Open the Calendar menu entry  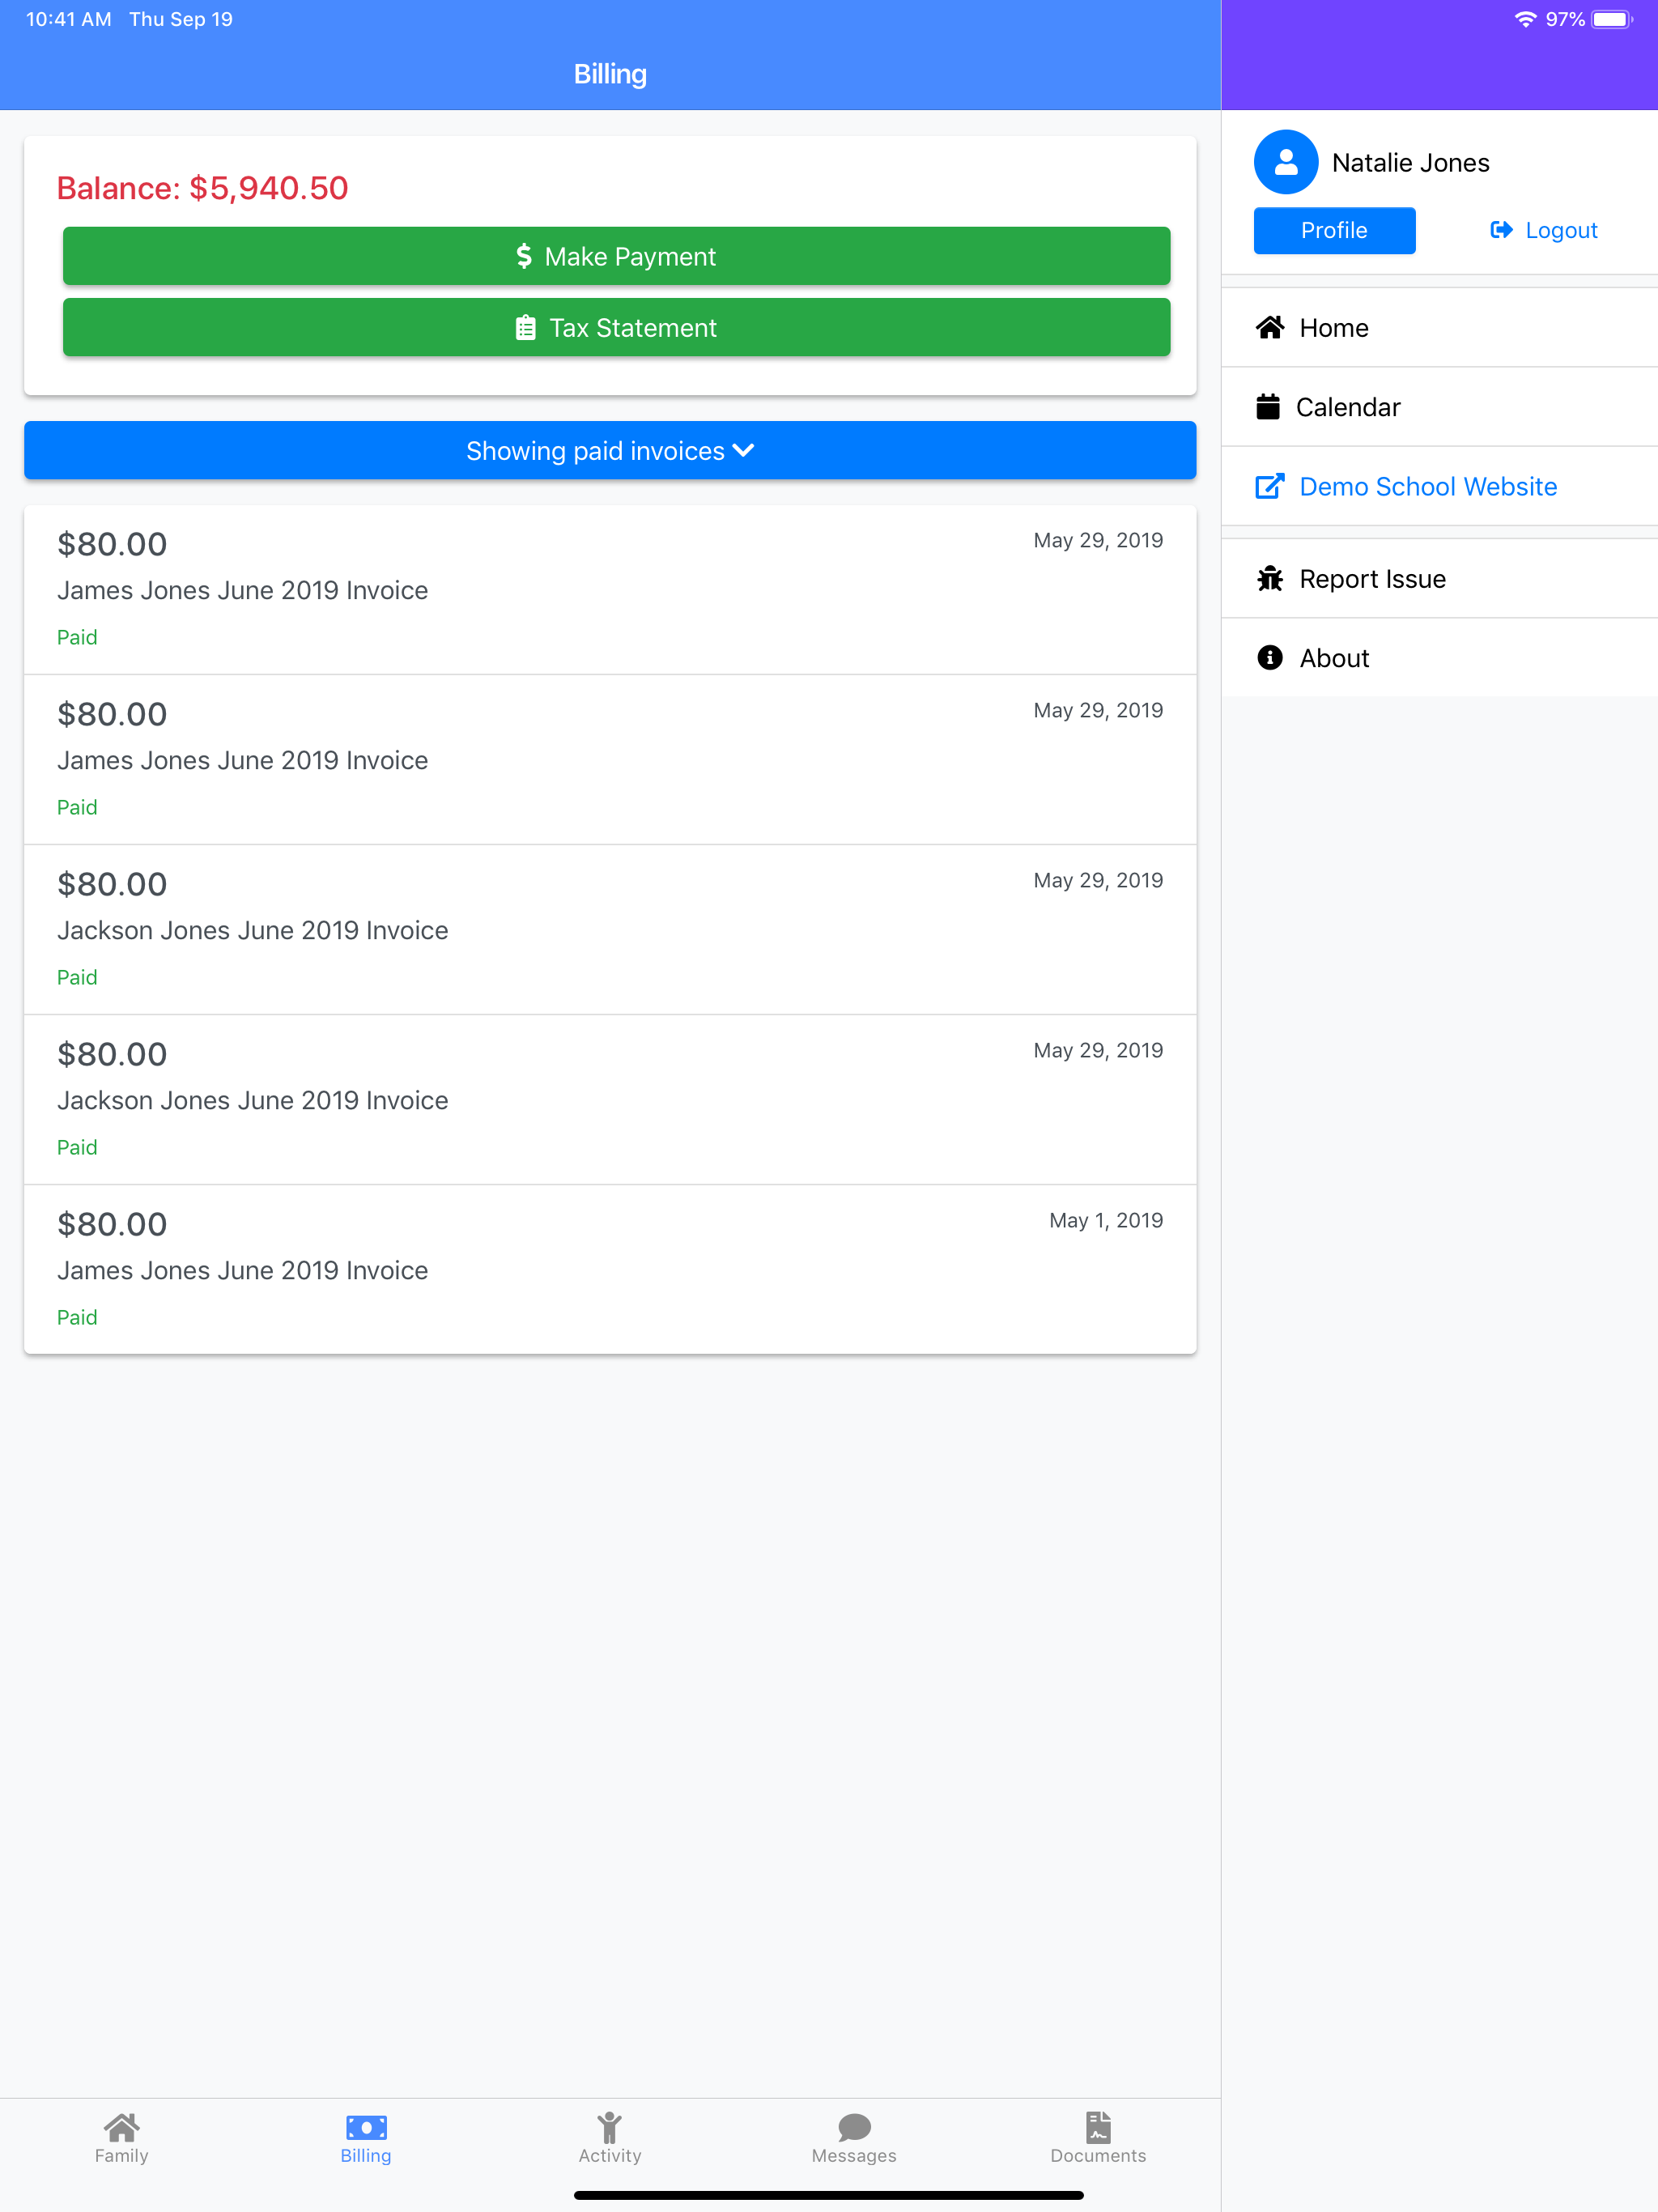(x=1440, y=407)
